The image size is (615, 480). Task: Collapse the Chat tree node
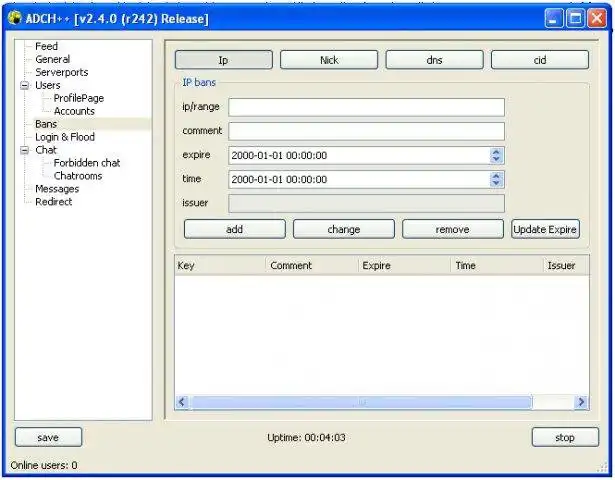(24, 150)
